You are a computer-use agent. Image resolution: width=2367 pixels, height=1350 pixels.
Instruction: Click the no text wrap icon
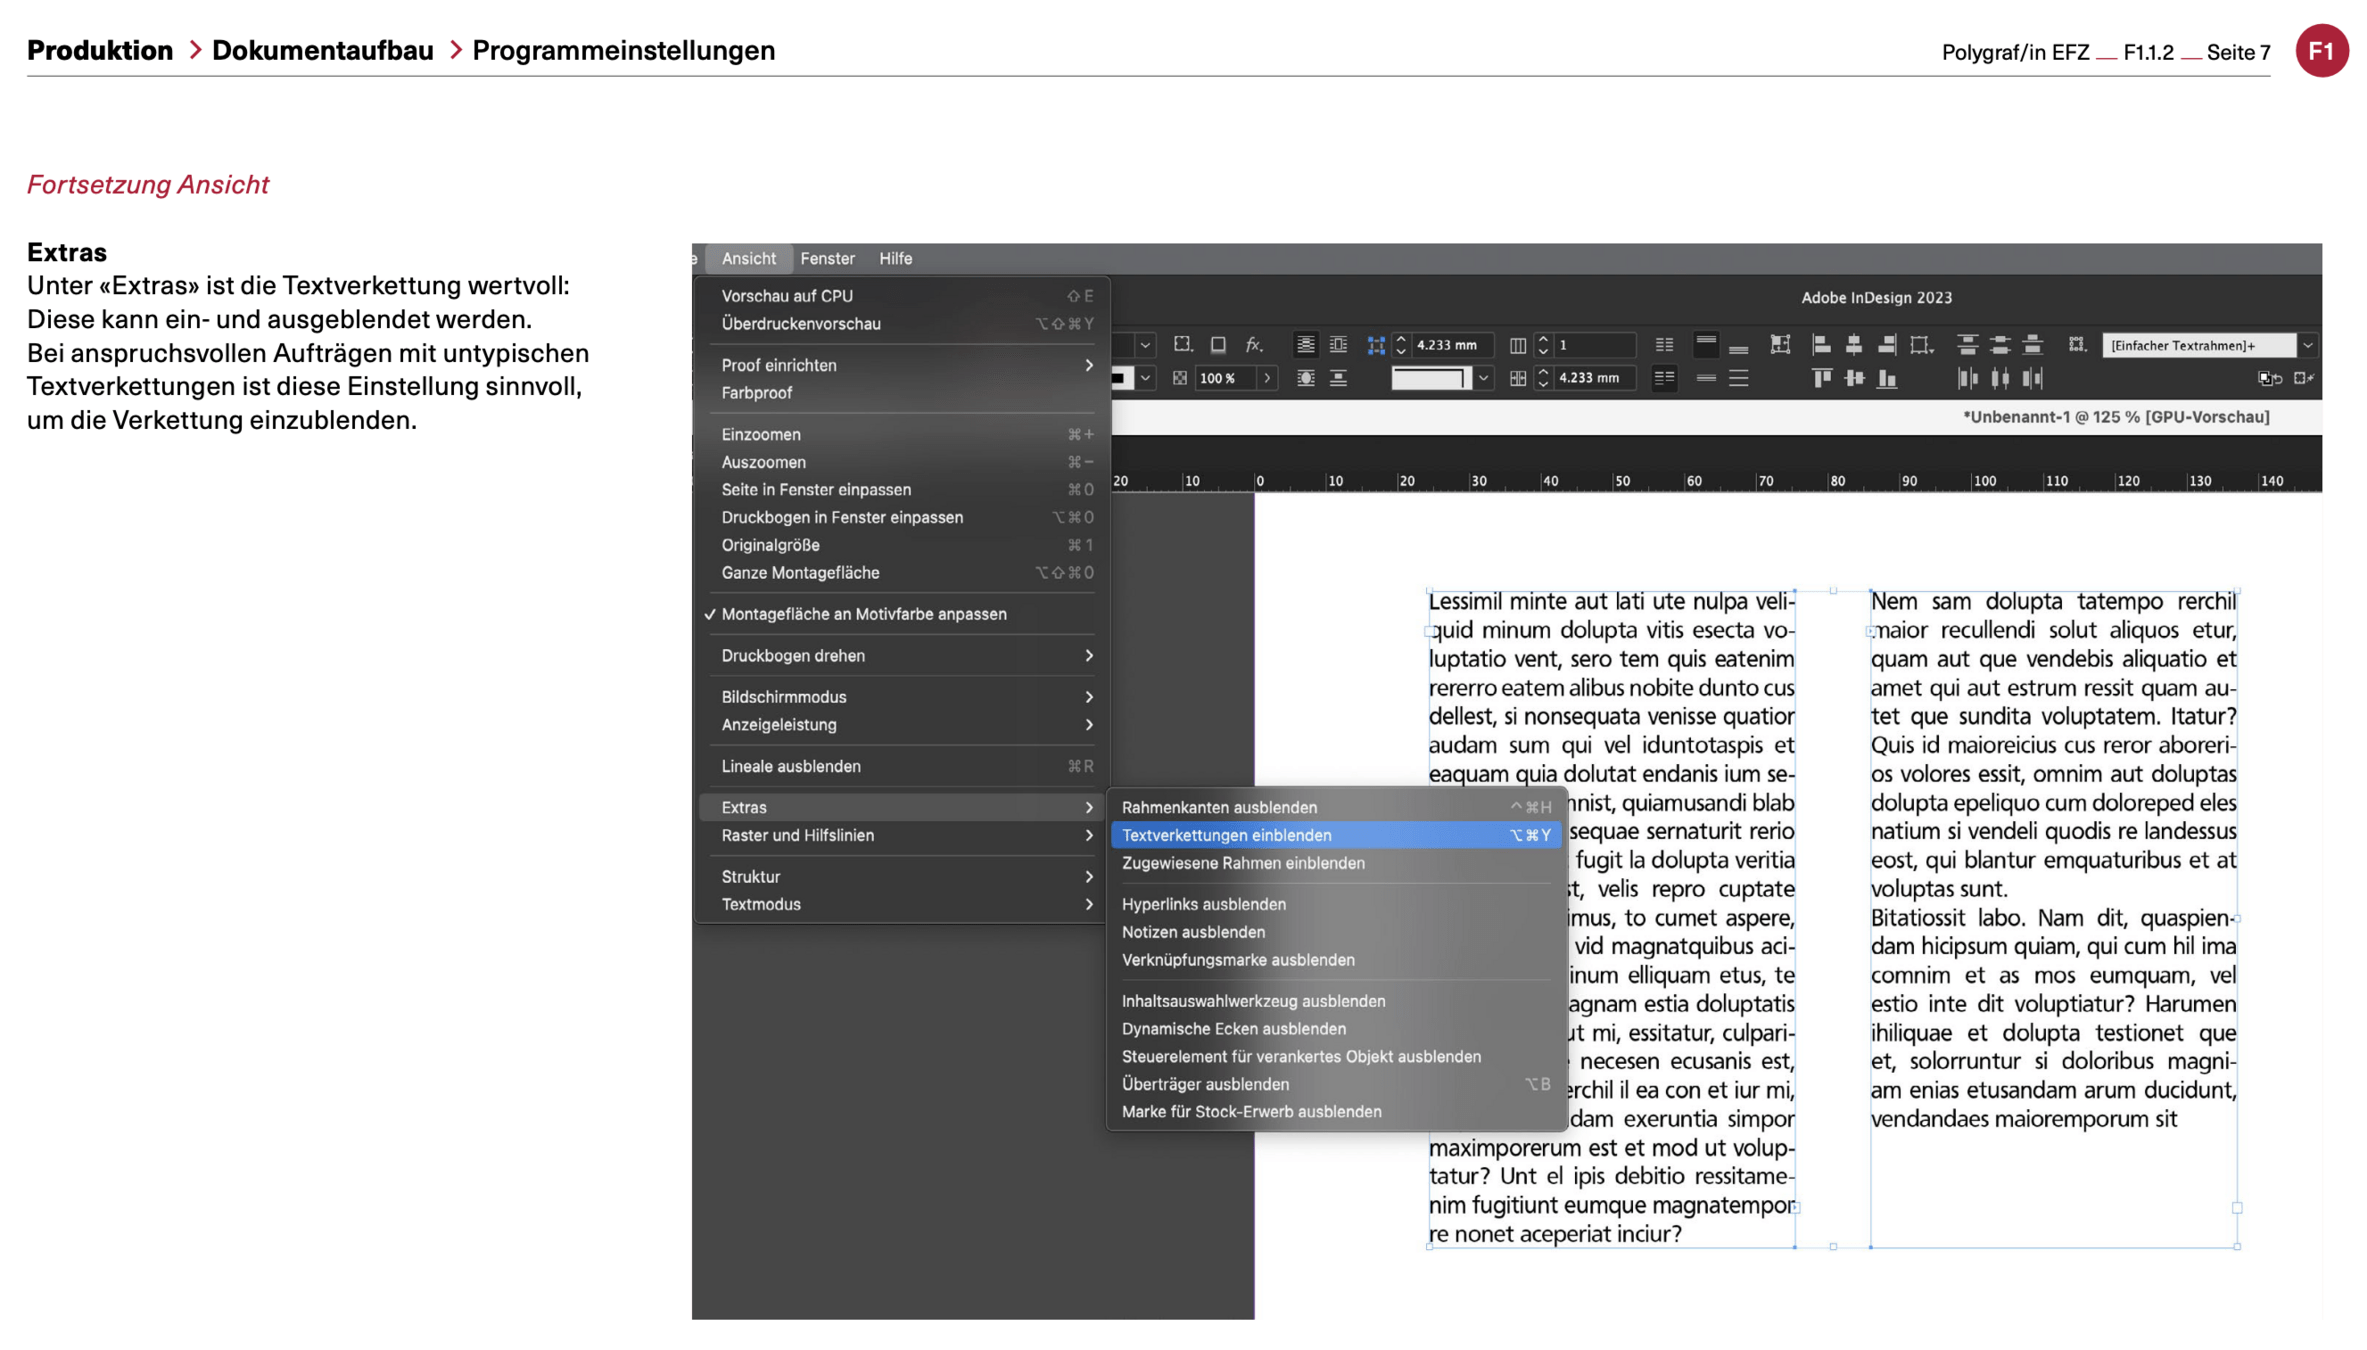click(1304, 345)
